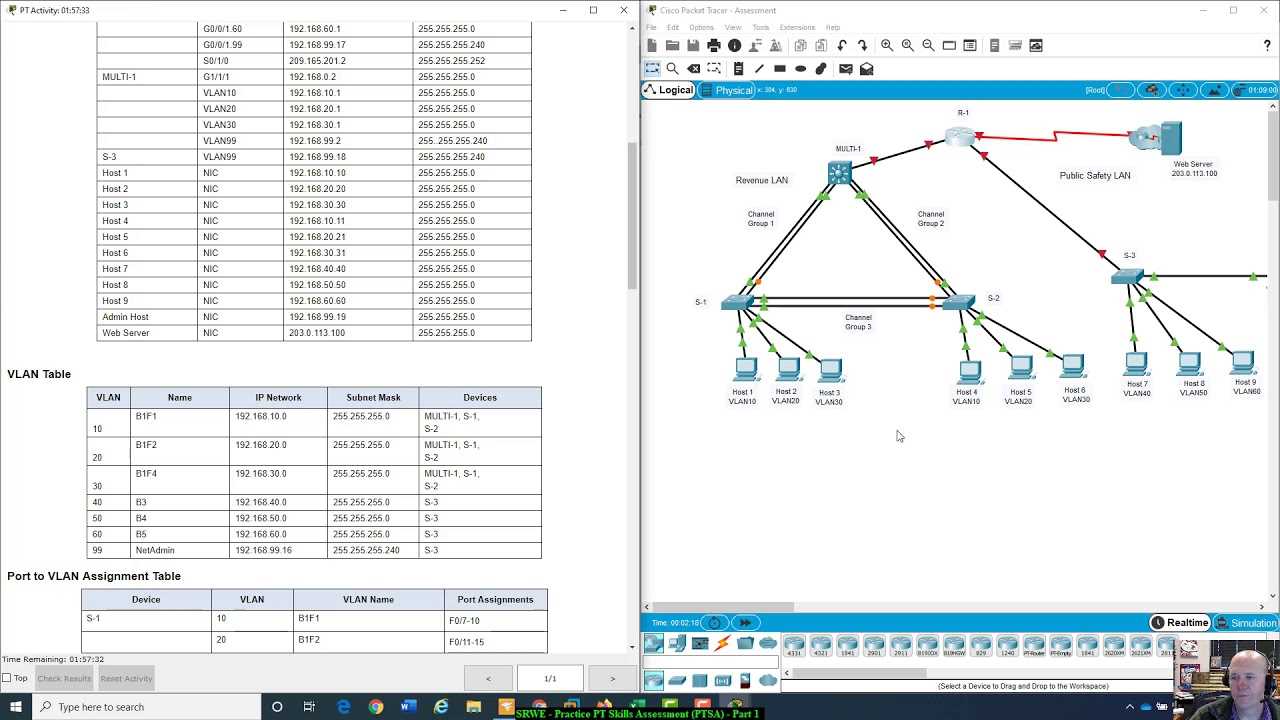Image resolution: width=1280 pixels, height=720 pixels.
Task: Select the Routers subcategory icon
Action: (654, 680)
